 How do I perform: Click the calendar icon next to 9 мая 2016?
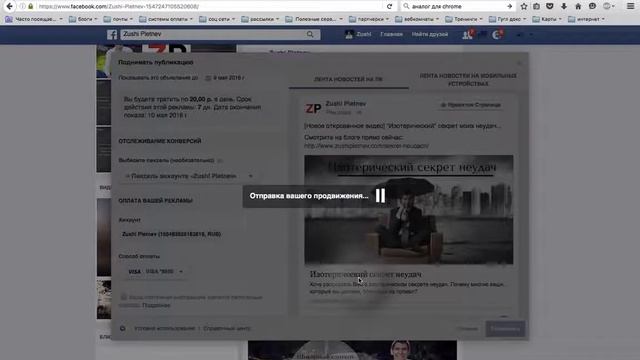(x=208, y=78)
